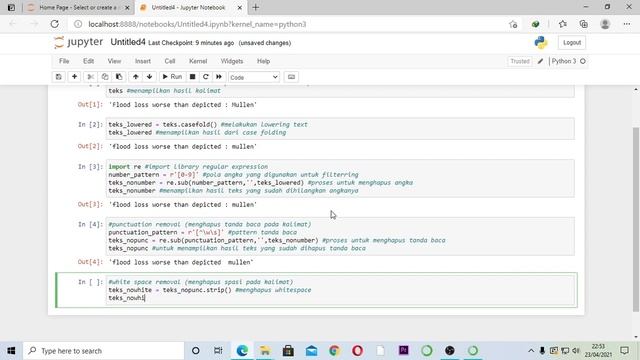640x360 pixels.
Task: Save notebook with the floppy disk icon
Action: tap(59, 77)
